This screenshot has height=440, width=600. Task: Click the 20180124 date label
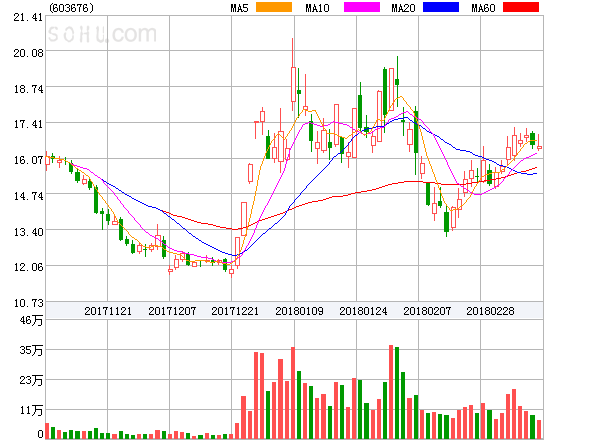tap(363, 311)
